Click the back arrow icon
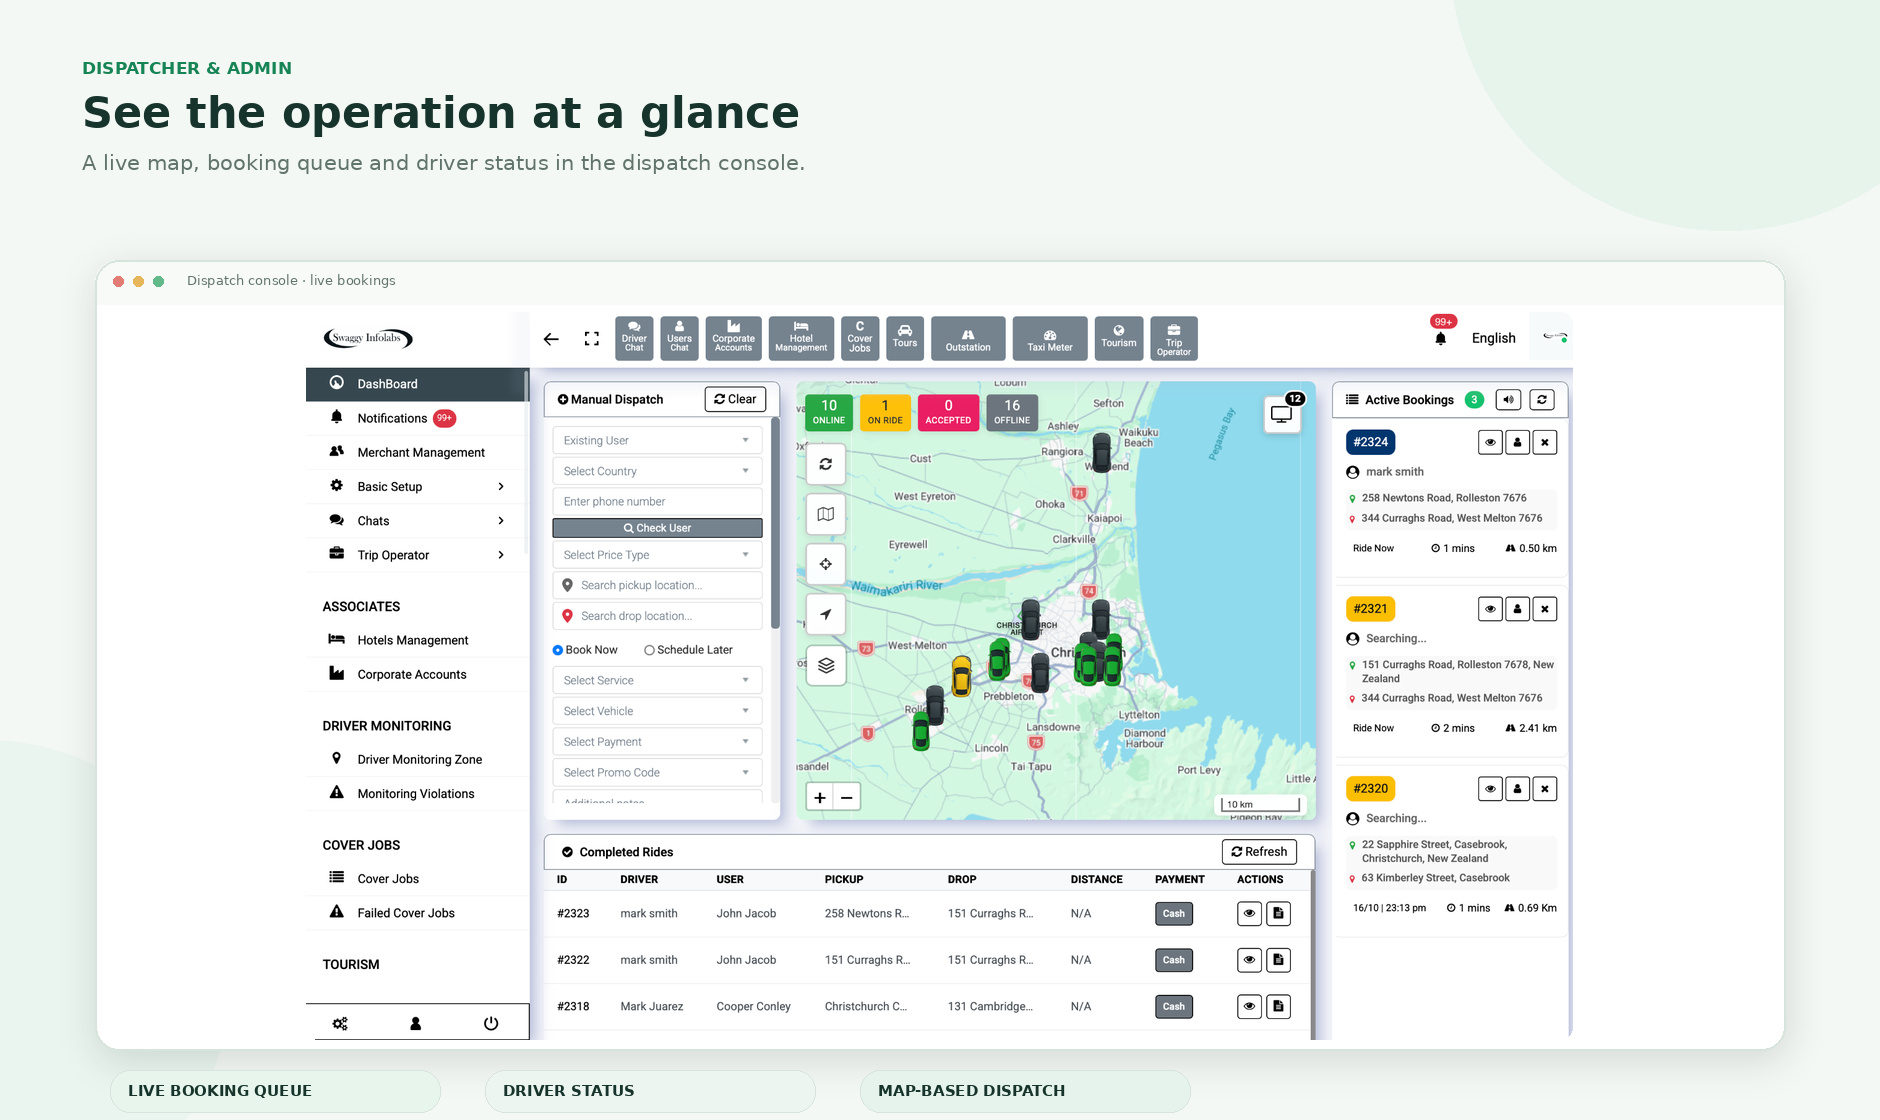Viewport: 1880px width, 1120px height. pyautogui.click(x=551, y=339)
